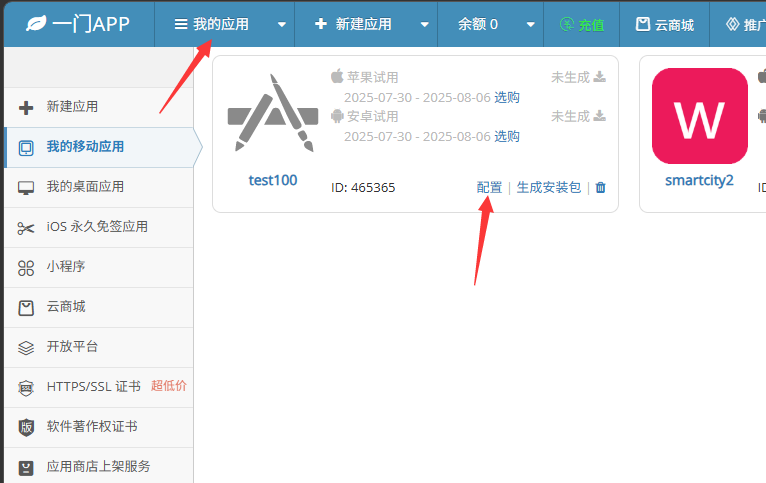
Task: Go to 开放平台 in the sidebar
Action: click(72, 347)
